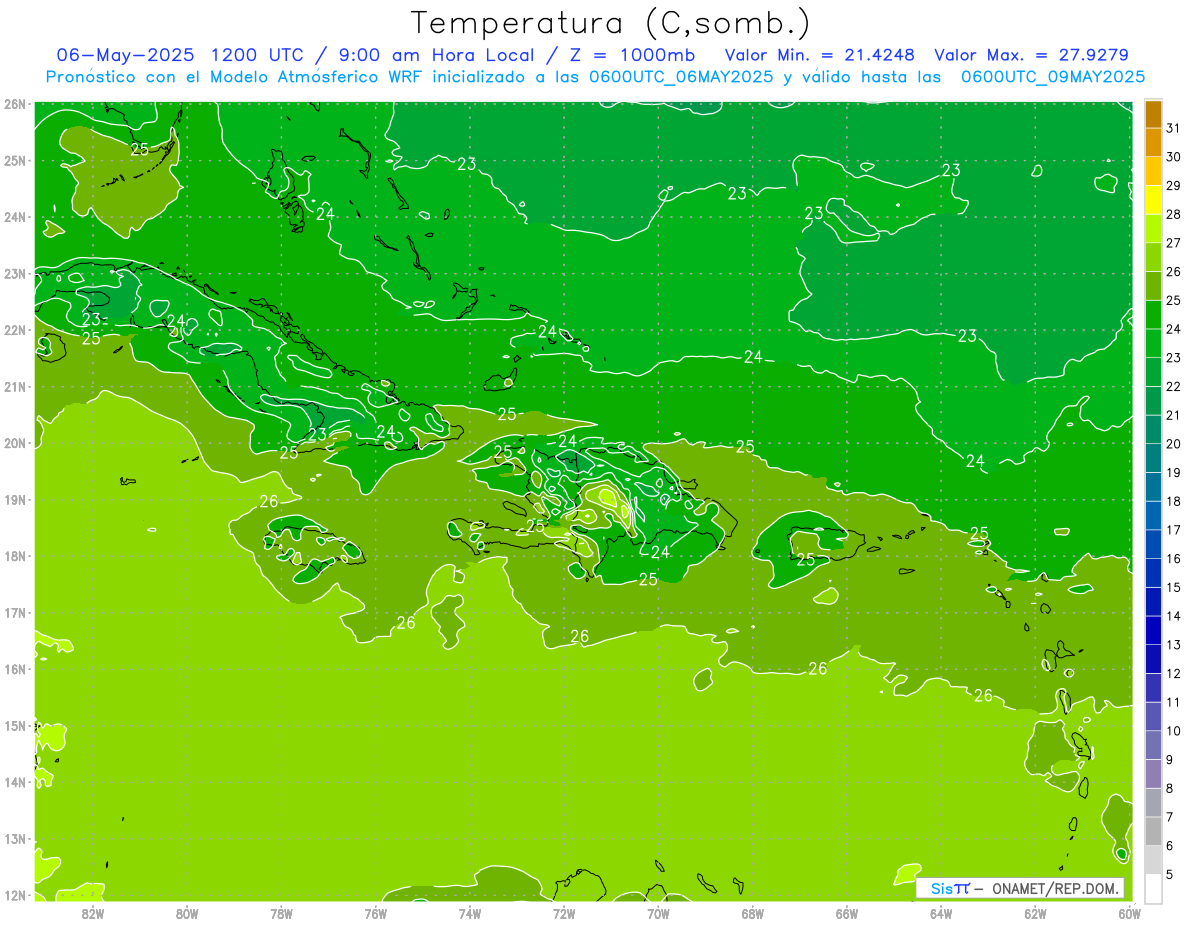Pick the white color bar segment below 5
Screen dimensions: 1200x927
[1153, 888]
